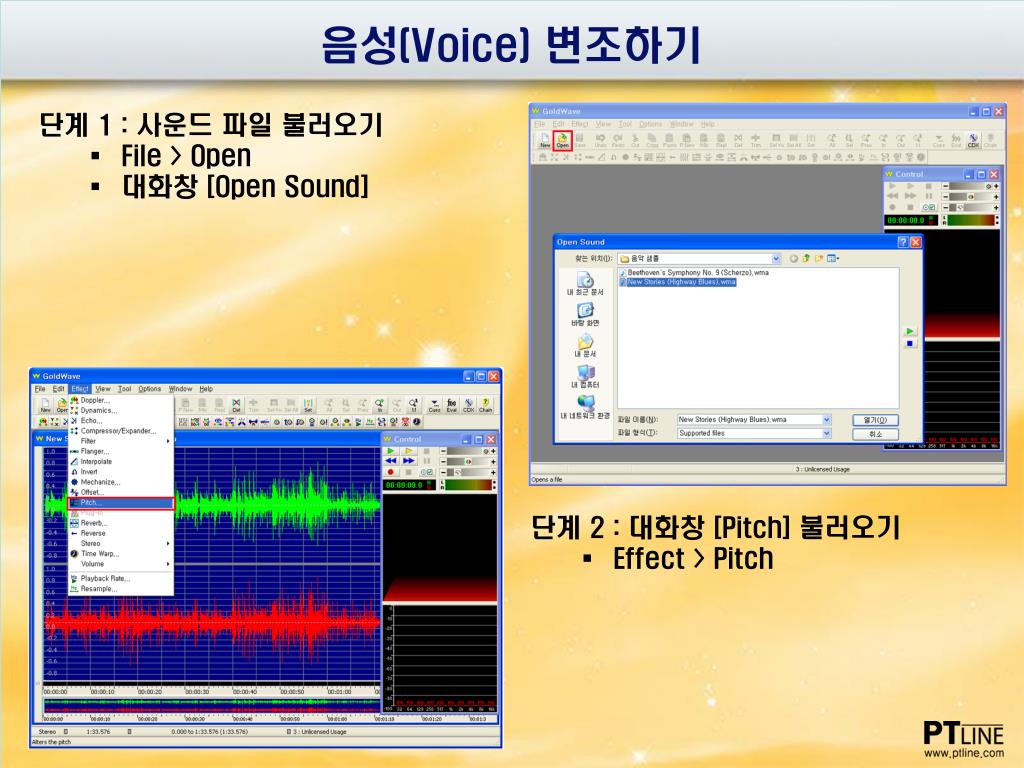
Task: Click CDX icon in the waveform GoldWave window
Action: [x=468, y=406]
